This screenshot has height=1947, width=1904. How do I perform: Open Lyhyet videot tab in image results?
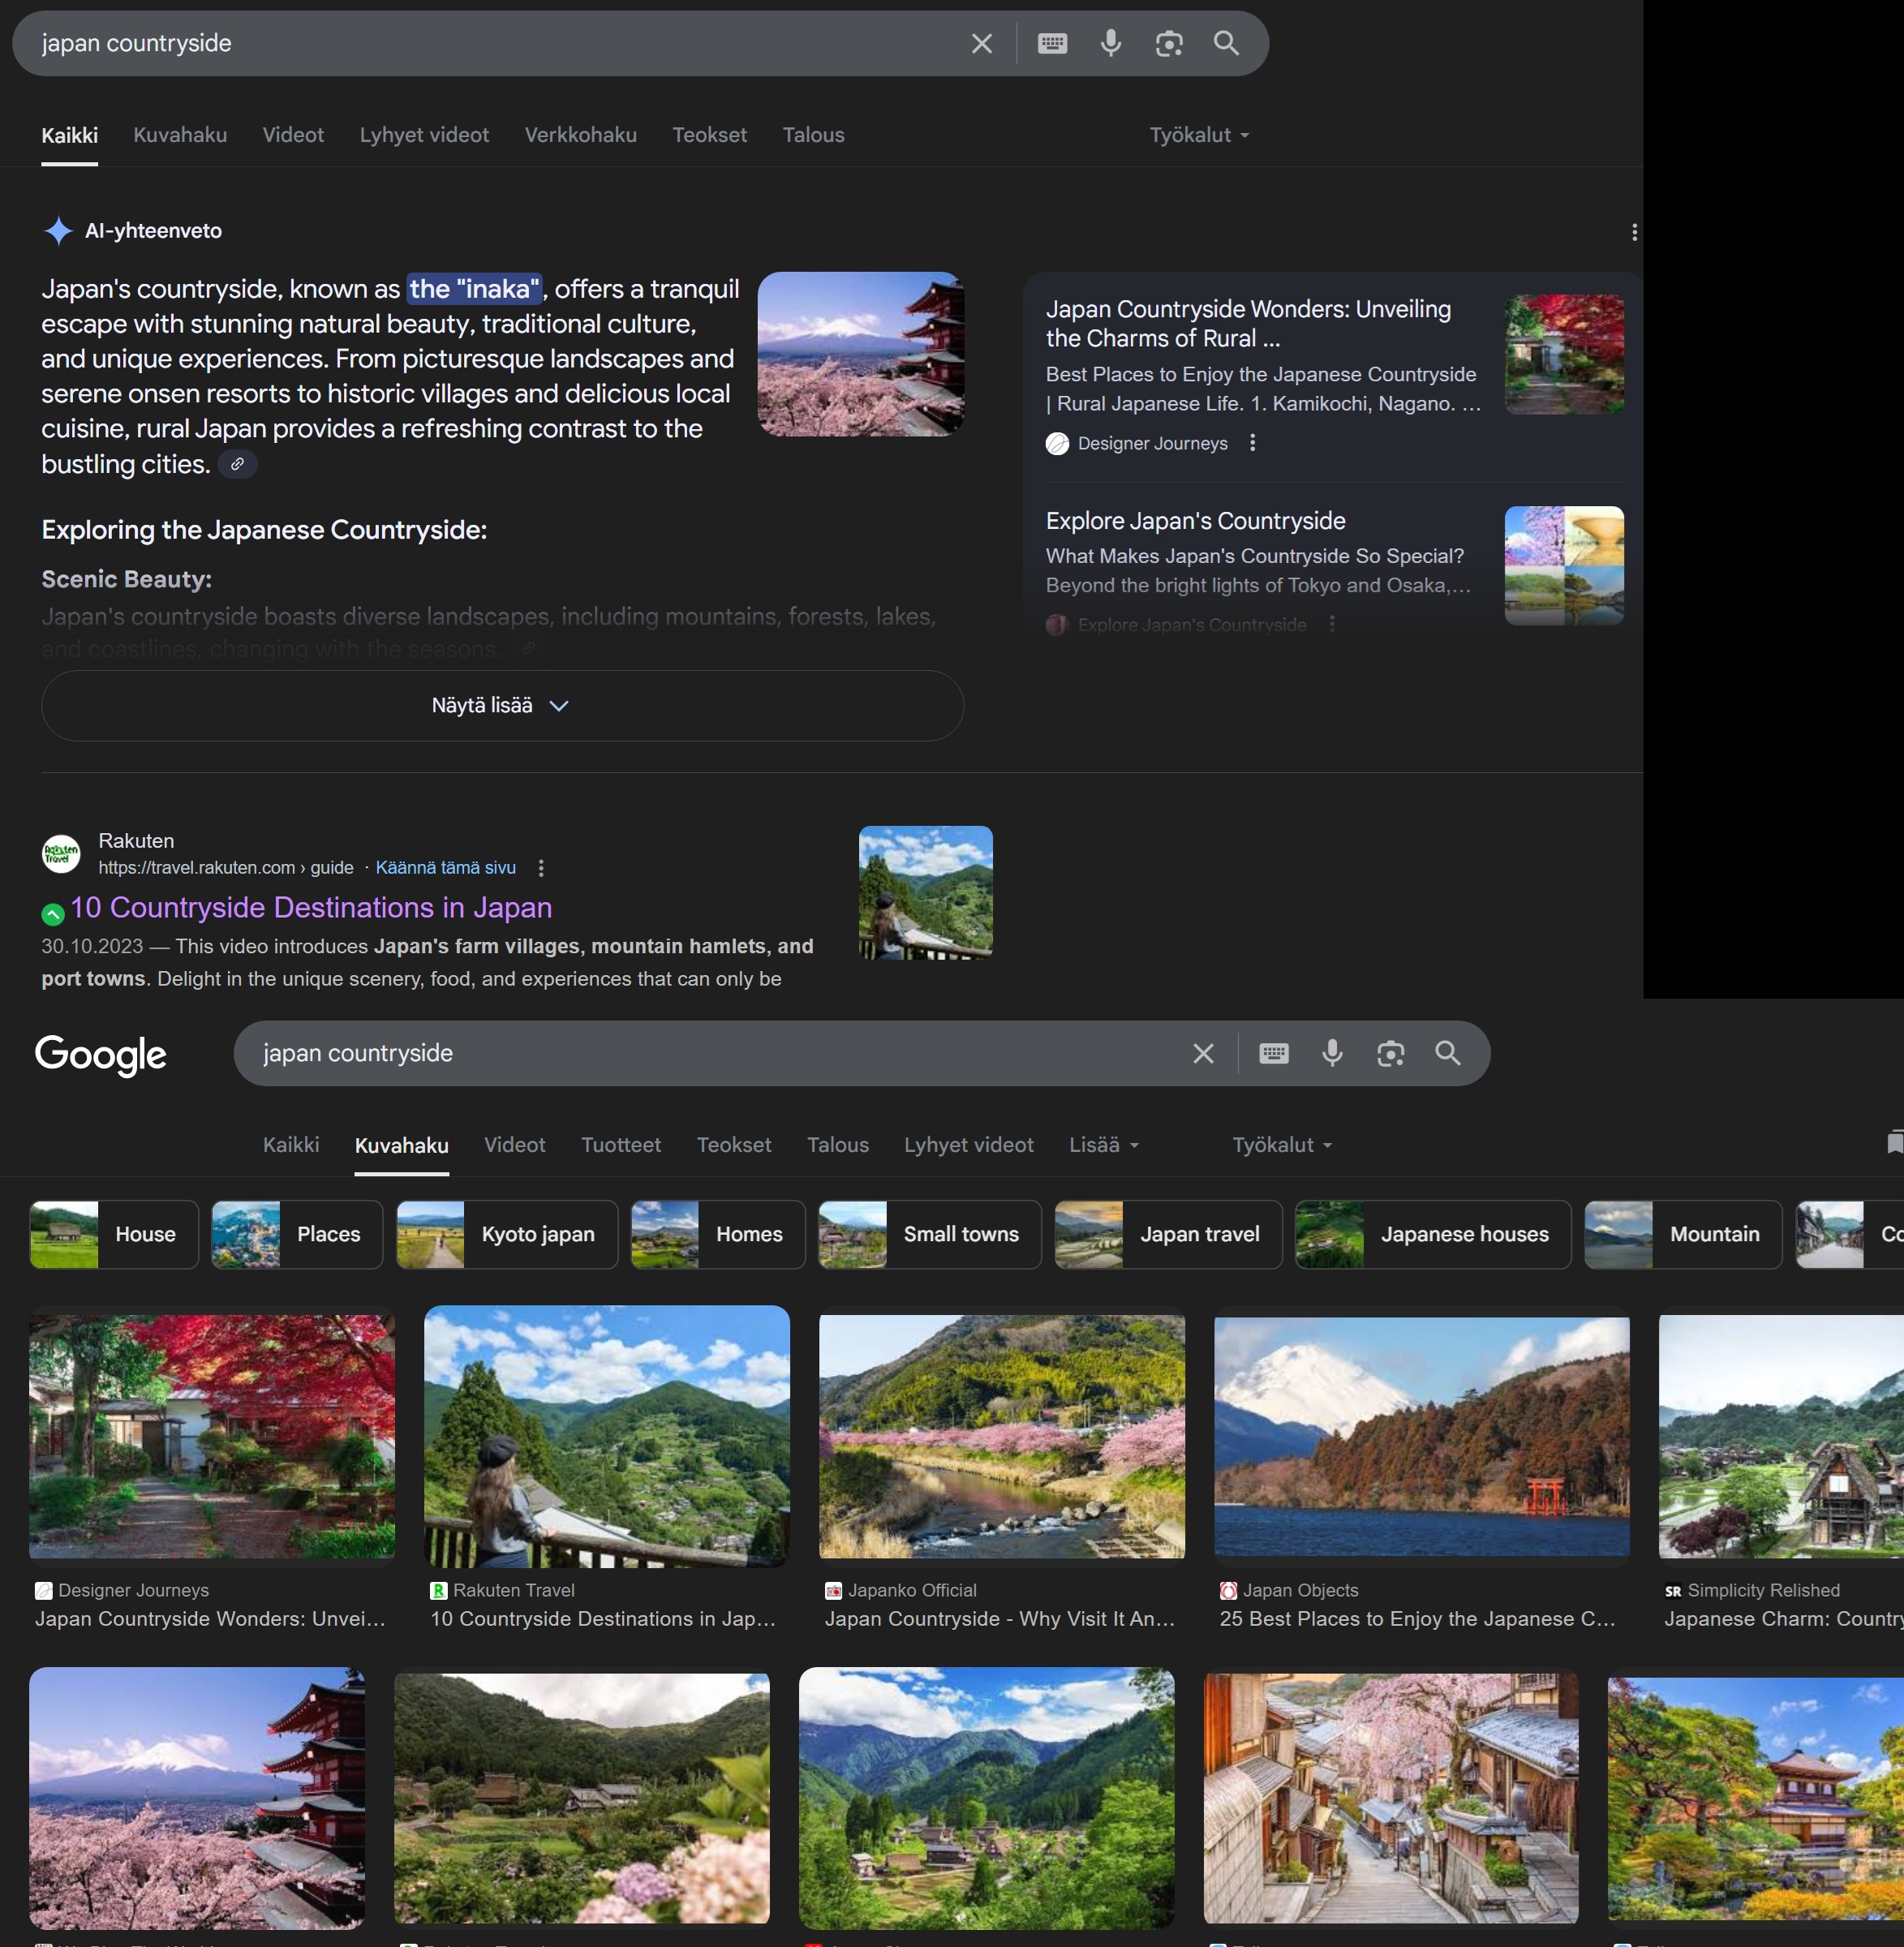[x=968, y=1145]
